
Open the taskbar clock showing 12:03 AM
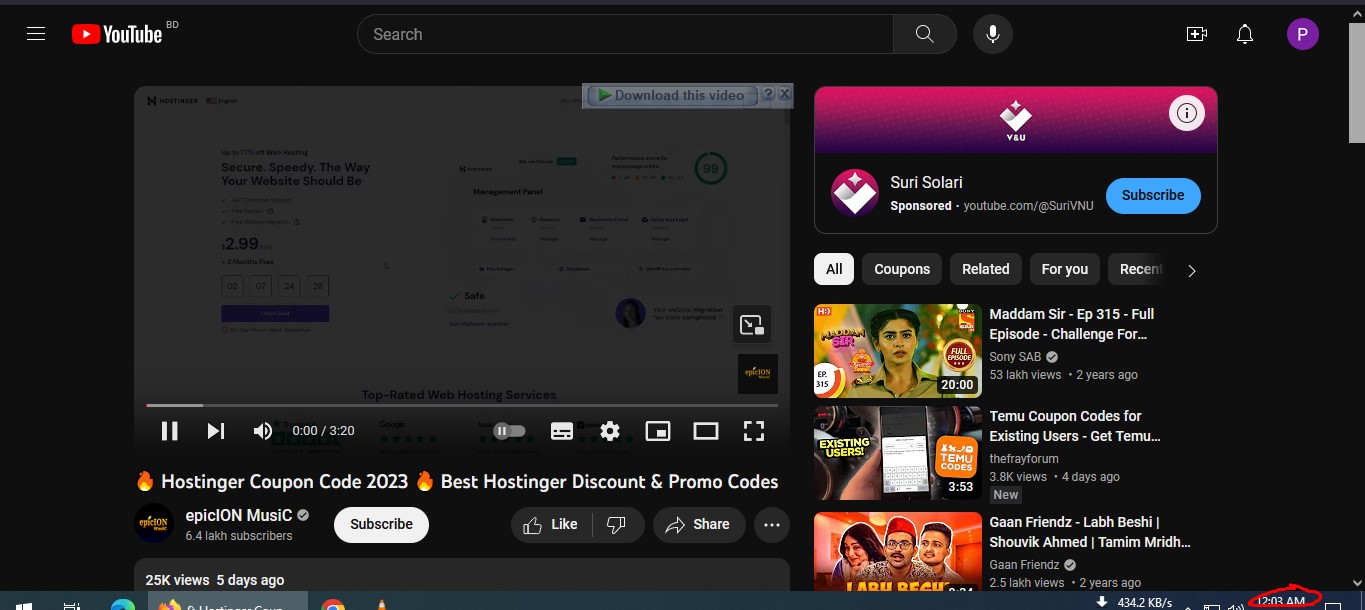1281,601
